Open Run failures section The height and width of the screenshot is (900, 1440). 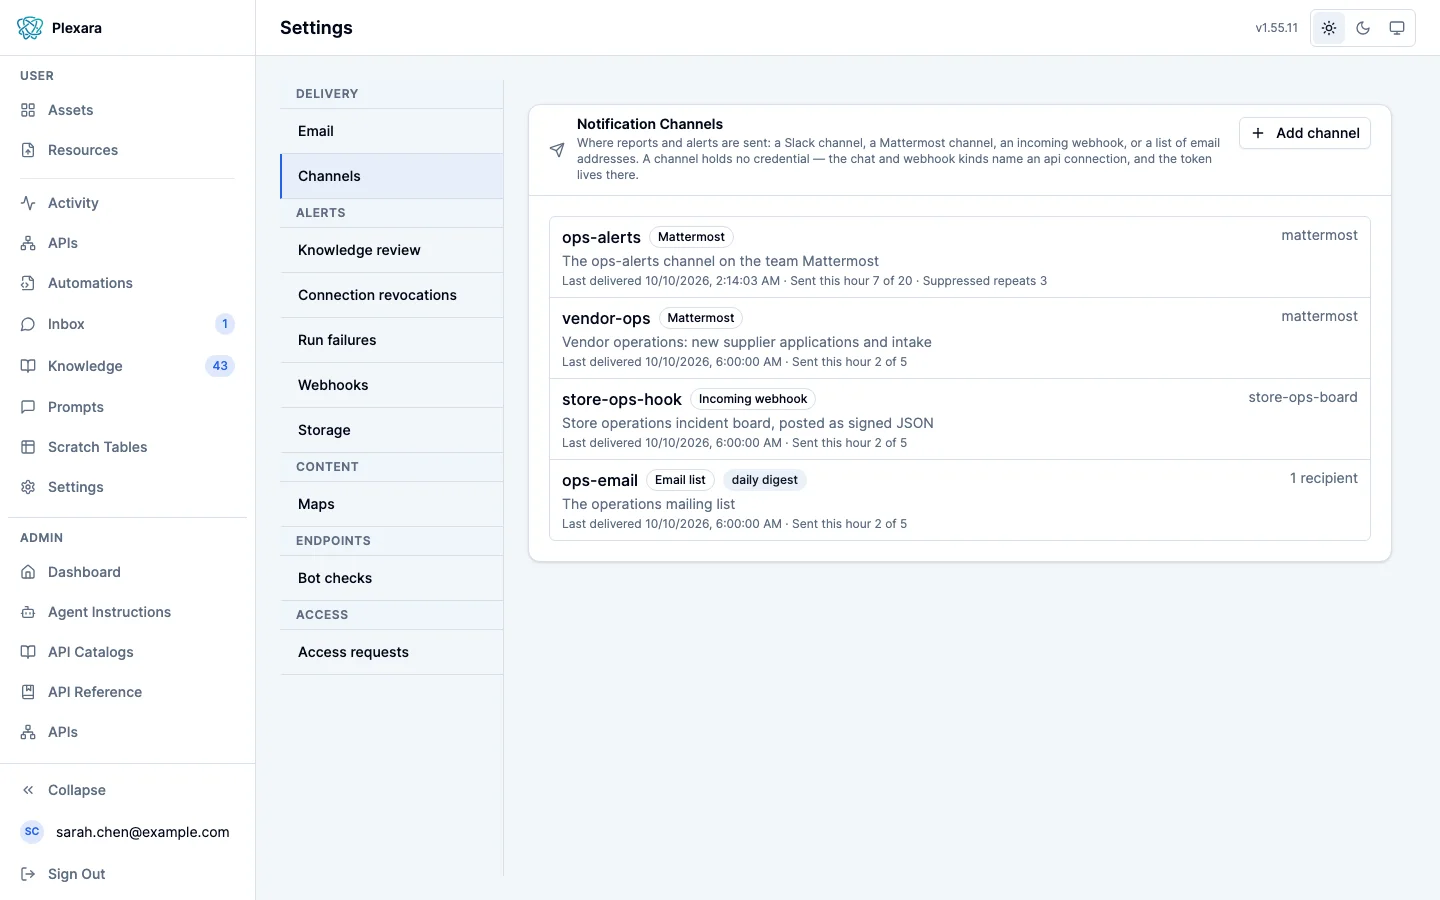point(392,340)
